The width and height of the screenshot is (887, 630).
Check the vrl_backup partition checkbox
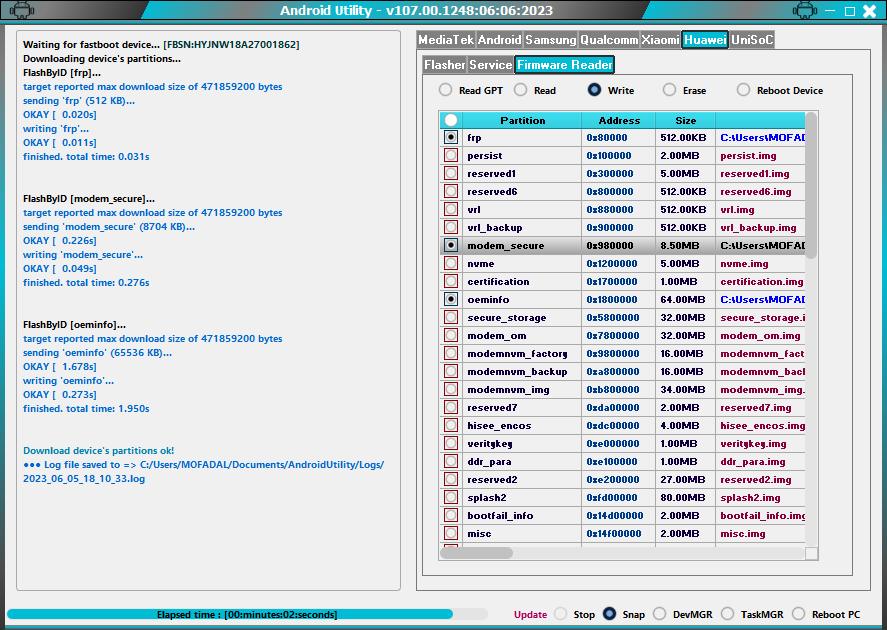[x=451, y=227]
